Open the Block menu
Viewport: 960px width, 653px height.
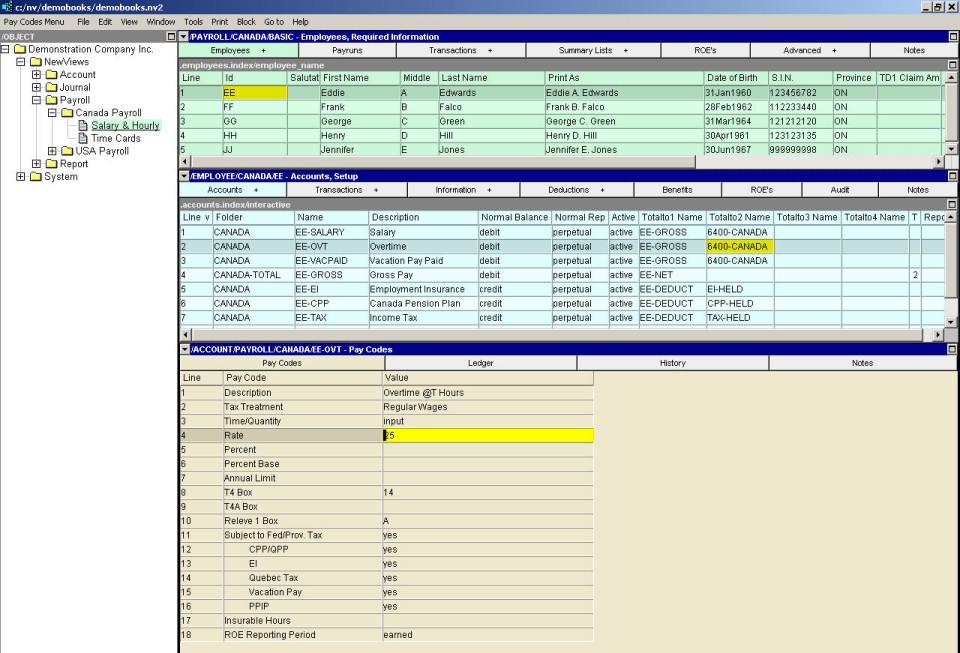coord(246,21)
